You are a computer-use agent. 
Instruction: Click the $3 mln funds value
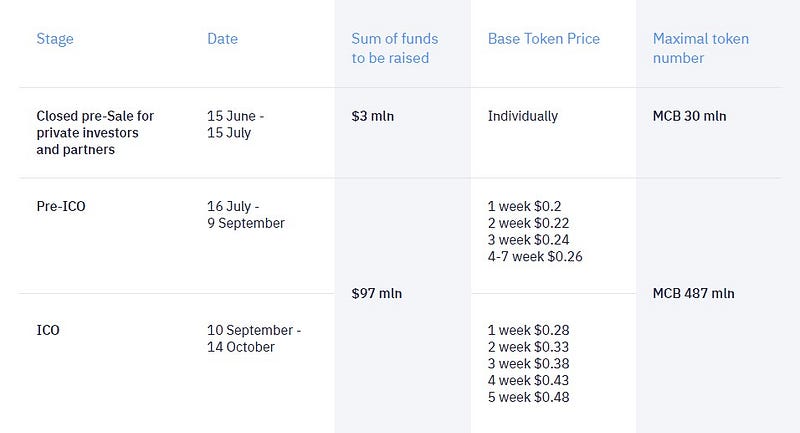click(x=373, y=116)
